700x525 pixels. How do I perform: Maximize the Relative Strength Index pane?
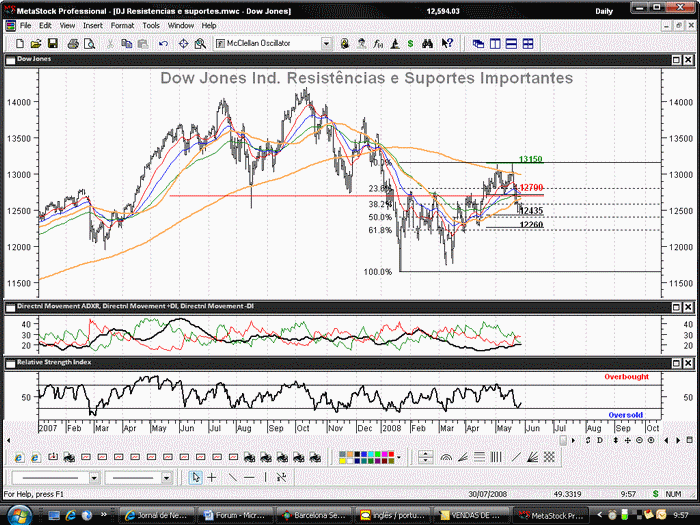(676, 363)
